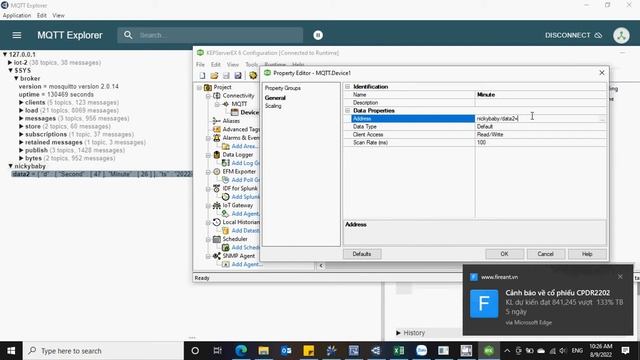The height and width of the screenshot is (360, 640).
Task: Open Microsoft Edge from taskbar
Action: click(241, 351)
